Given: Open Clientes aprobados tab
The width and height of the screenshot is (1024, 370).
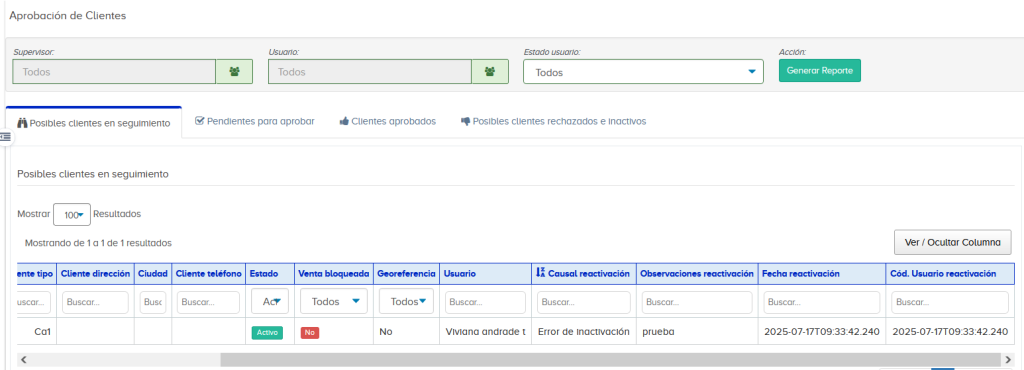Looking at the screenshot, I should [x=388, y=121].
